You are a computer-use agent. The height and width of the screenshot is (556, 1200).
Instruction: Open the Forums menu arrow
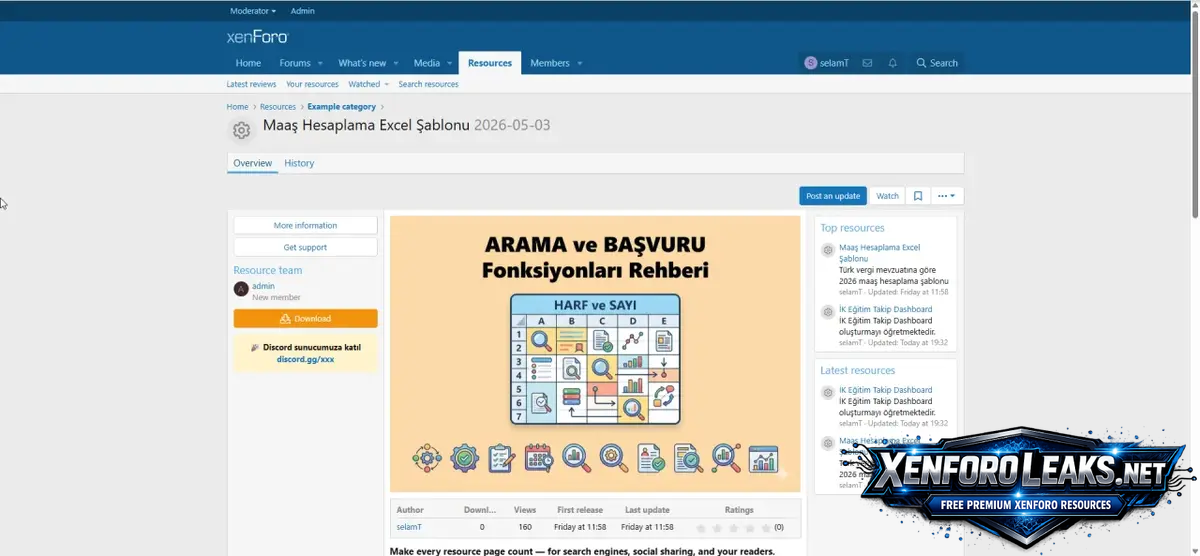tap(320, 63)
